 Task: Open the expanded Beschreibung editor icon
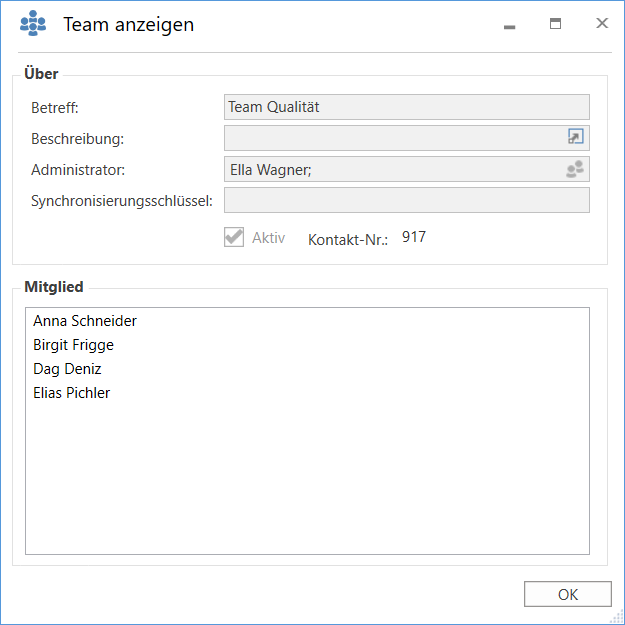tap(575, 138)
